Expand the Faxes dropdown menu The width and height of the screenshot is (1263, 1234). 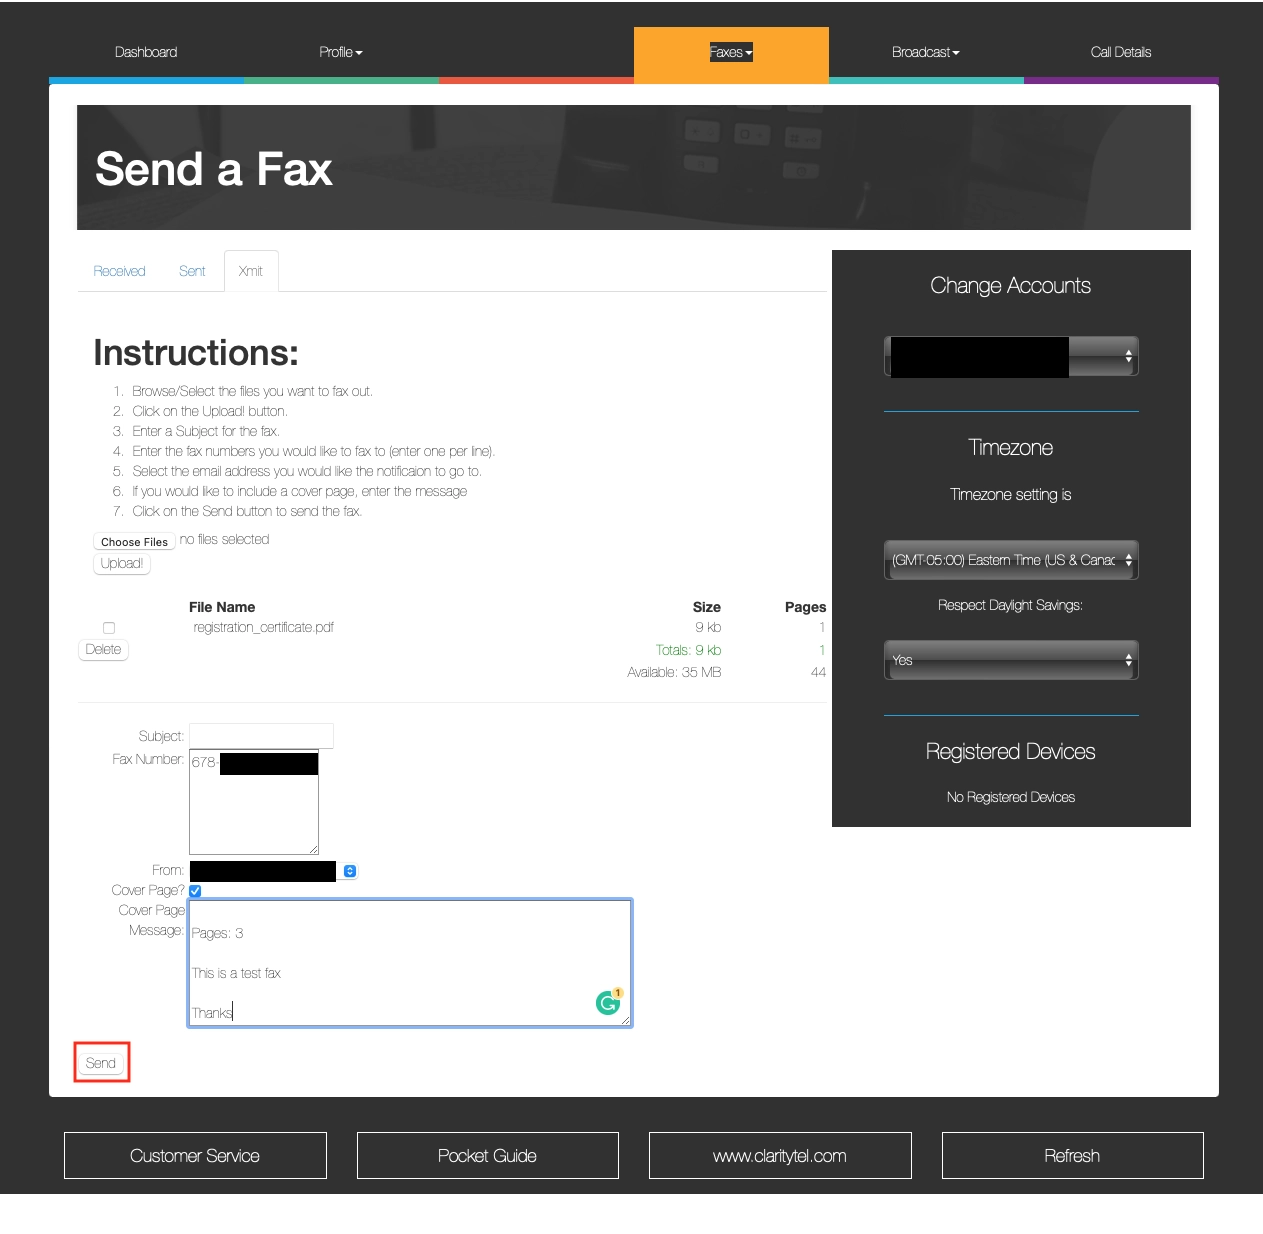click(x=731, y=52)
